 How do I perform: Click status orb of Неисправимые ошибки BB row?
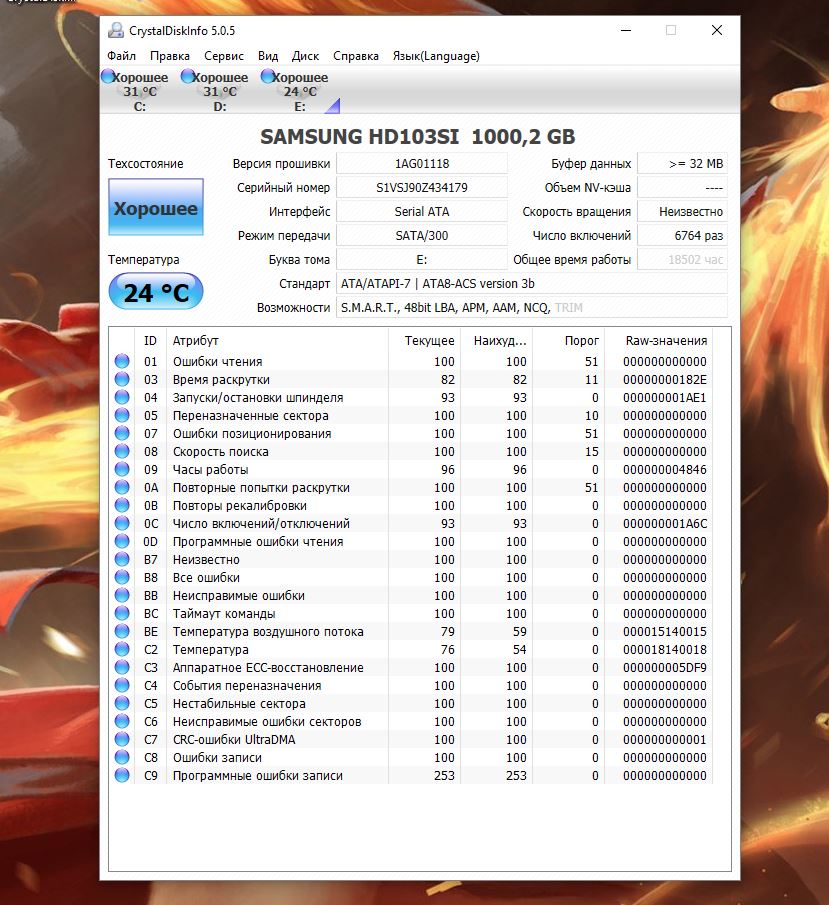pos(122,595)
